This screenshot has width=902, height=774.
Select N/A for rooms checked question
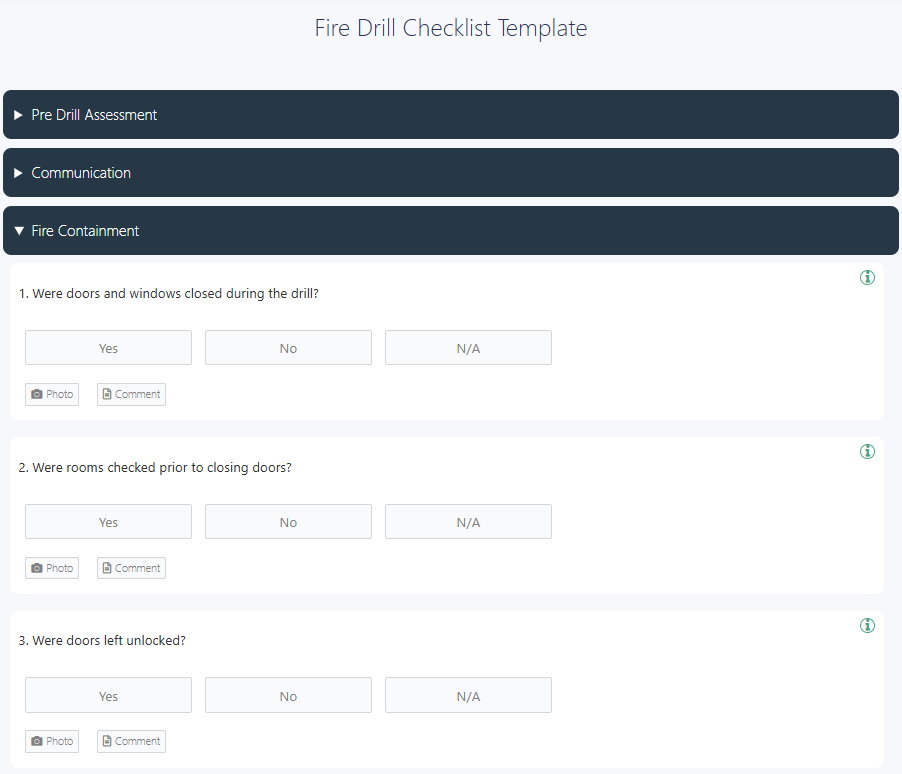click(468, 521)
